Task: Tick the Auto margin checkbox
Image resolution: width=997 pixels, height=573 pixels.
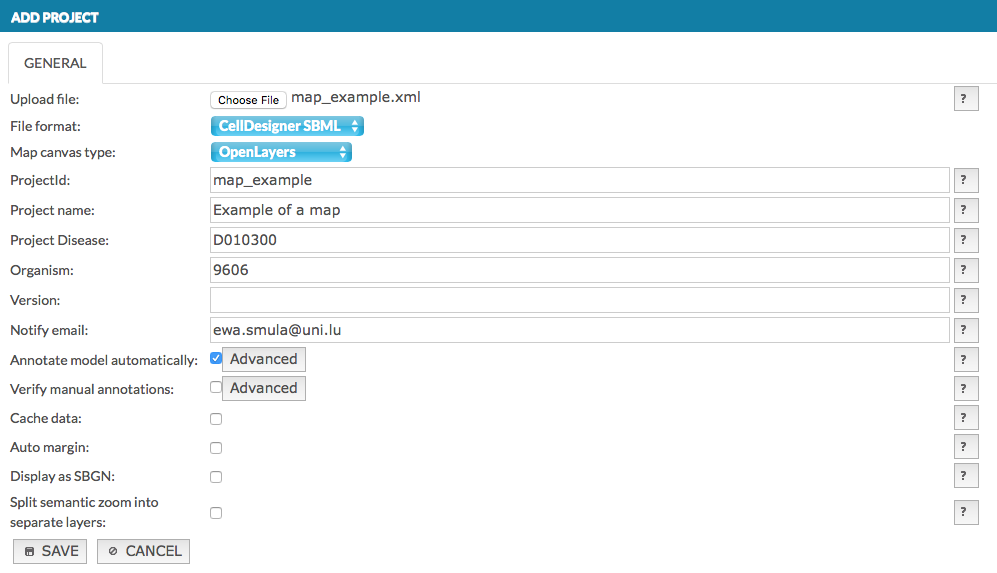Action: click(216, 448)
